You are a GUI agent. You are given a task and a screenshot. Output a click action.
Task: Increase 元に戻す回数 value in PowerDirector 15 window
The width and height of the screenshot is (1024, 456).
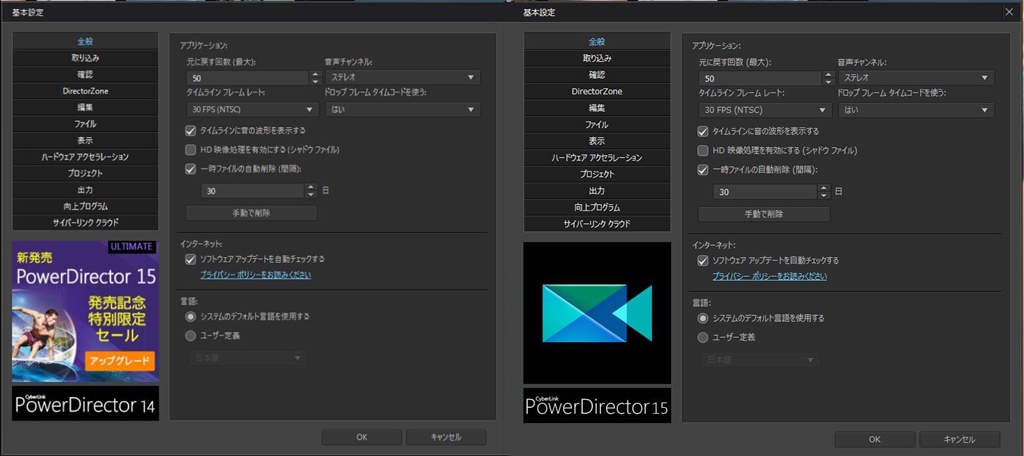pos(828,74)
